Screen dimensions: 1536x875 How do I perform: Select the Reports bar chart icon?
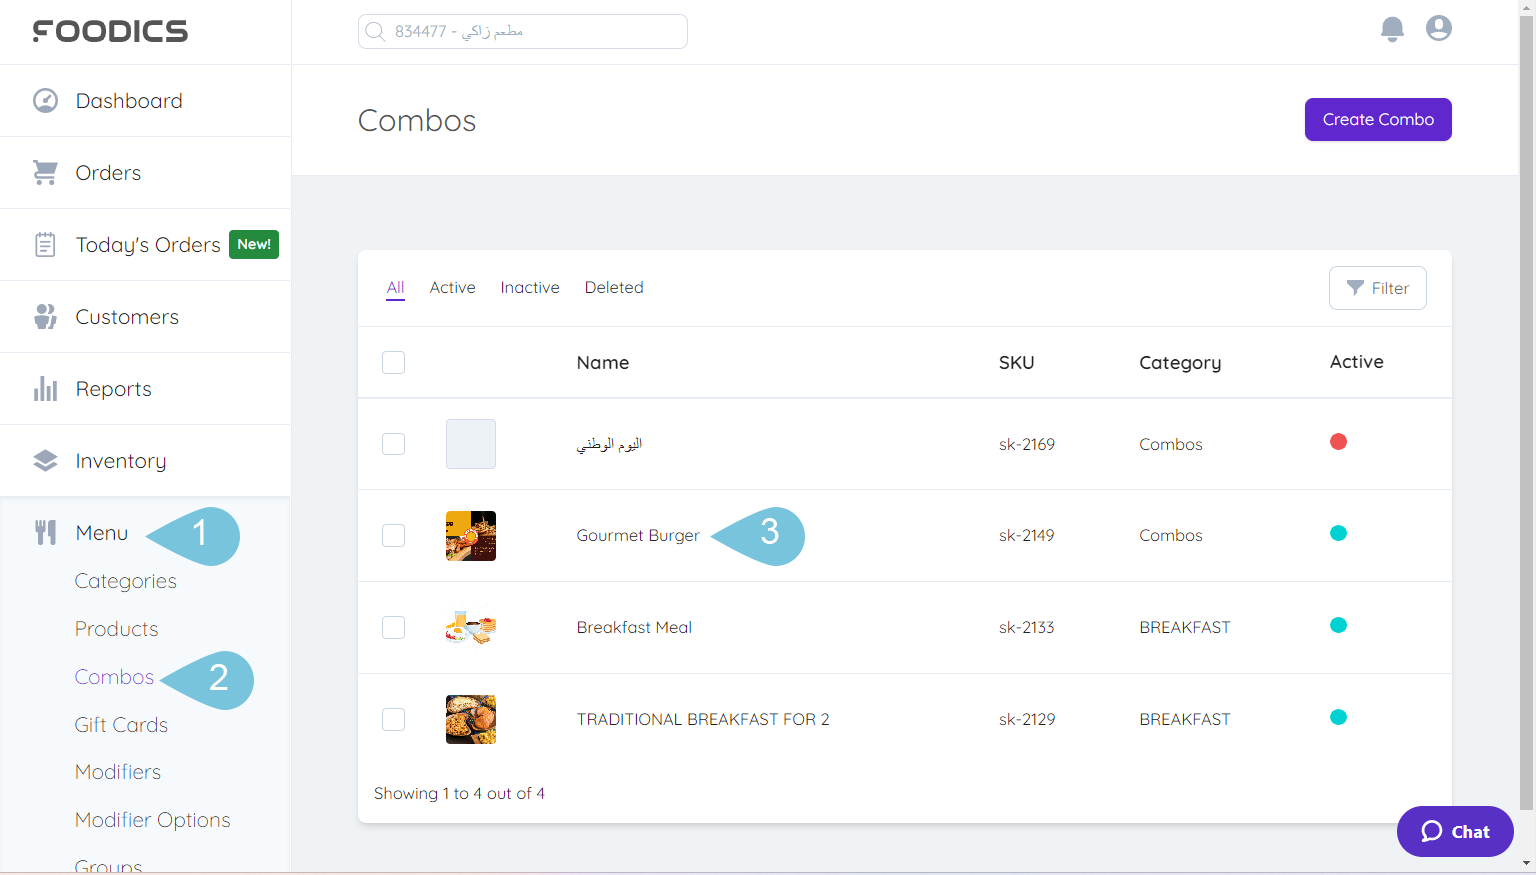point(45,388)
